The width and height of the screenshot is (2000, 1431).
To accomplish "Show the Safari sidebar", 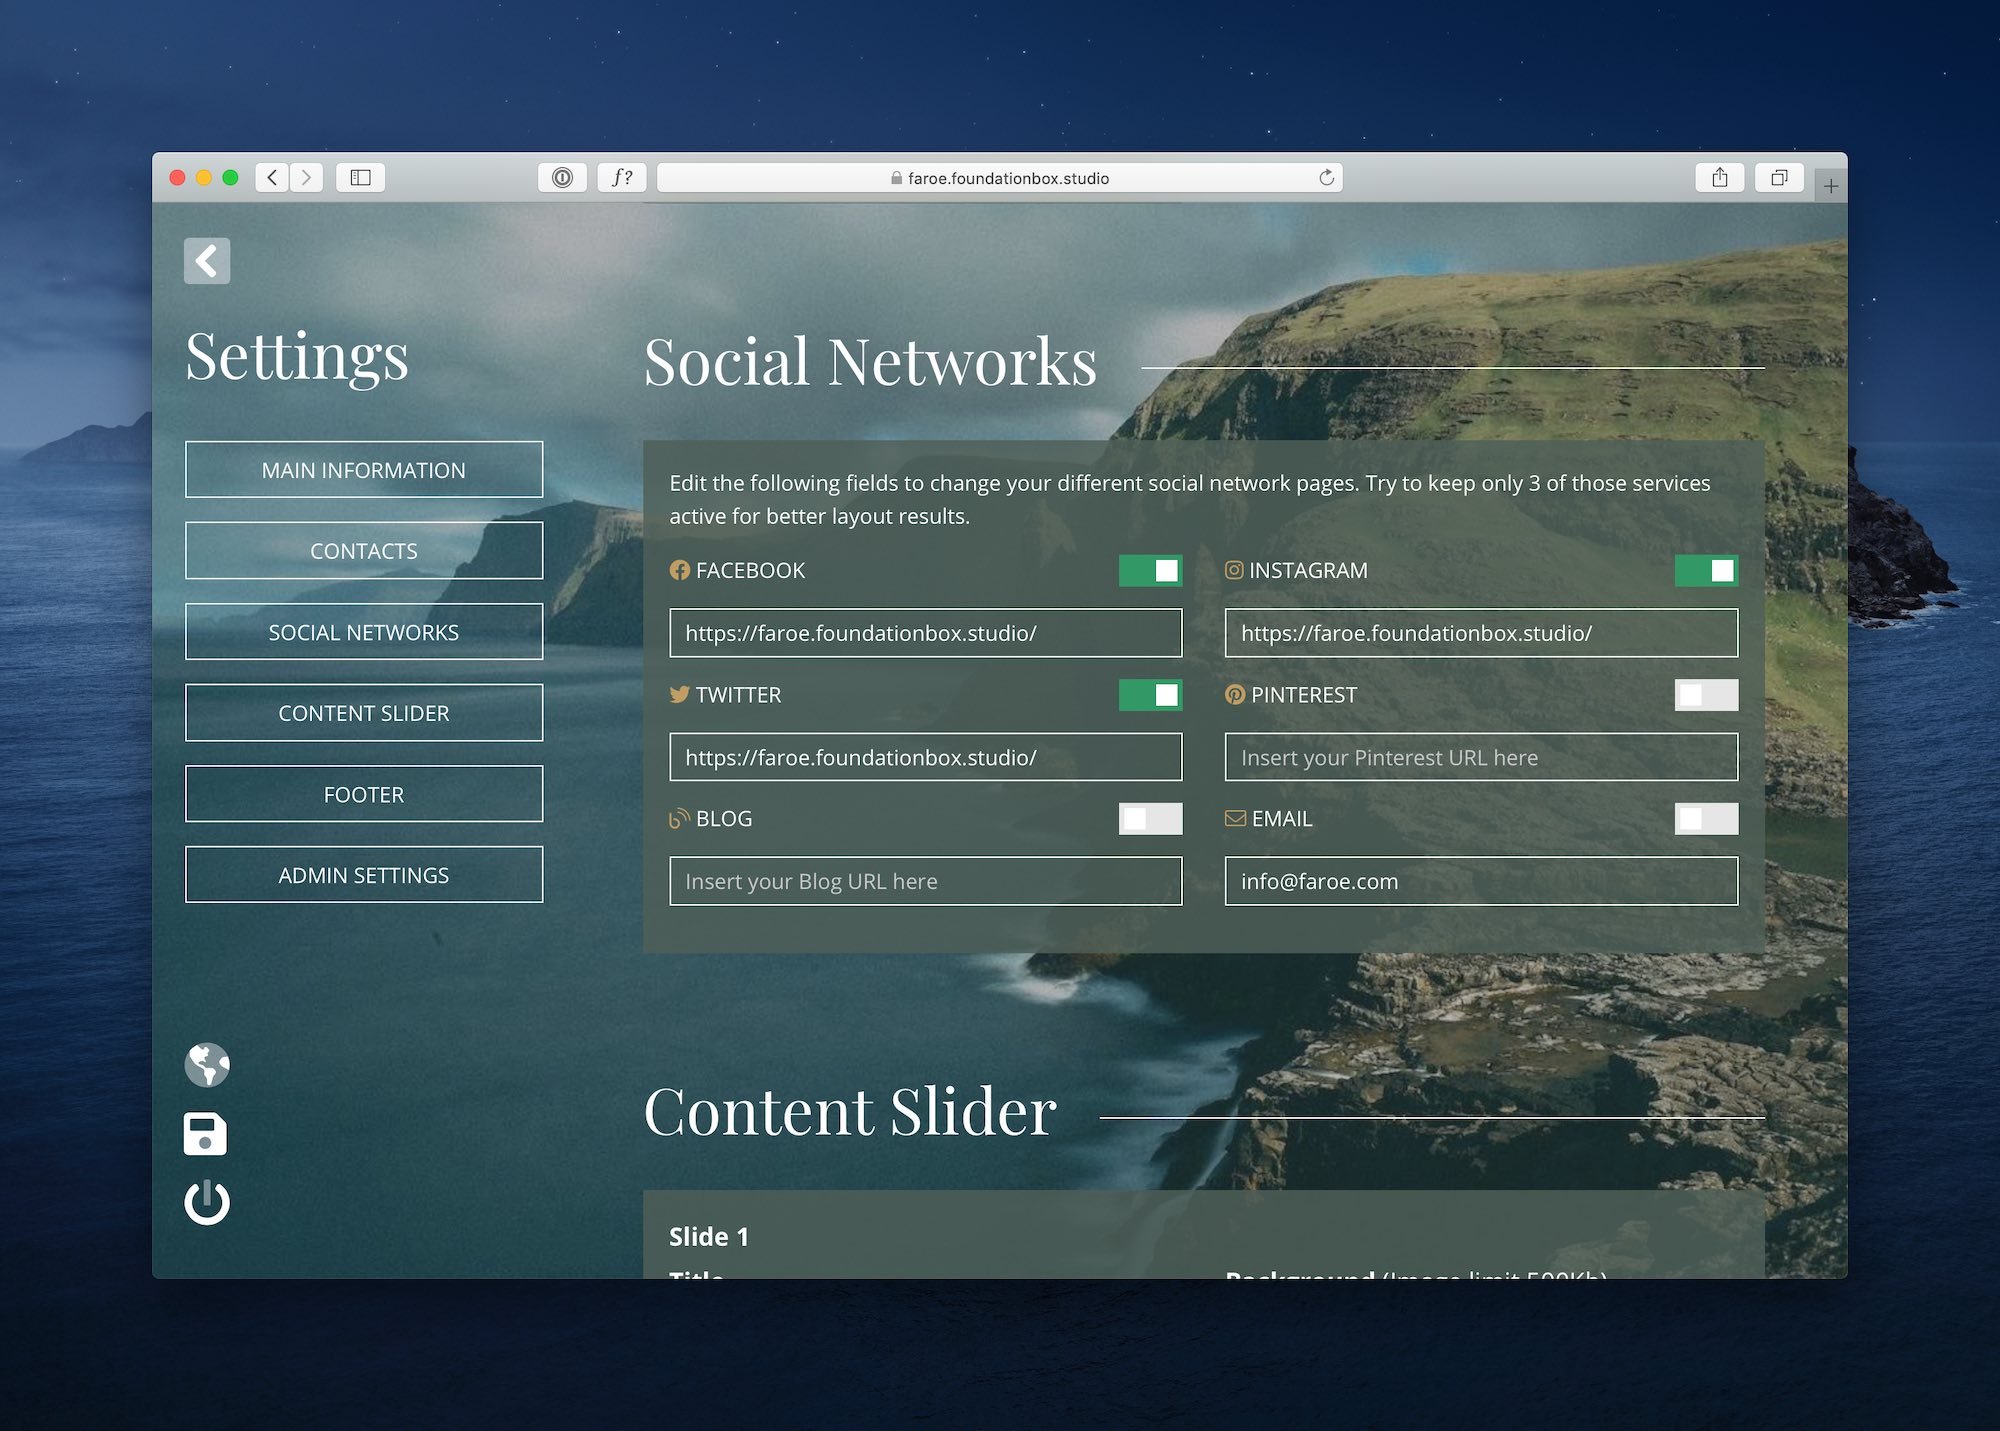I will click(x=360, y=178).
